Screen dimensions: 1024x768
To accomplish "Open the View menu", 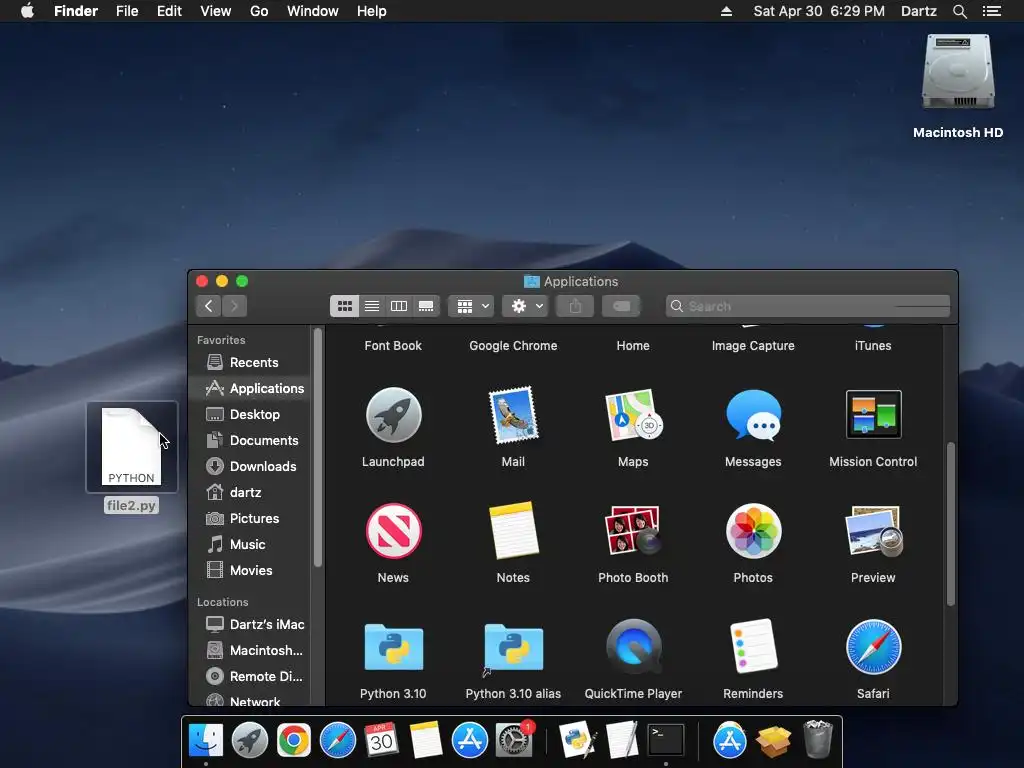I will point(216,11).
